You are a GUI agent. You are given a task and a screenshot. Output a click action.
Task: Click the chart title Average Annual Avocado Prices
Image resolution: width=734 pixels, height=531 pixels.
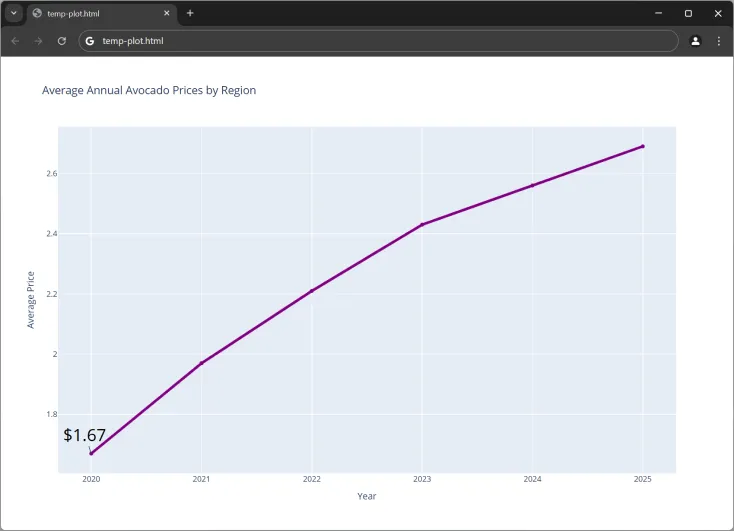pos(149,90)
